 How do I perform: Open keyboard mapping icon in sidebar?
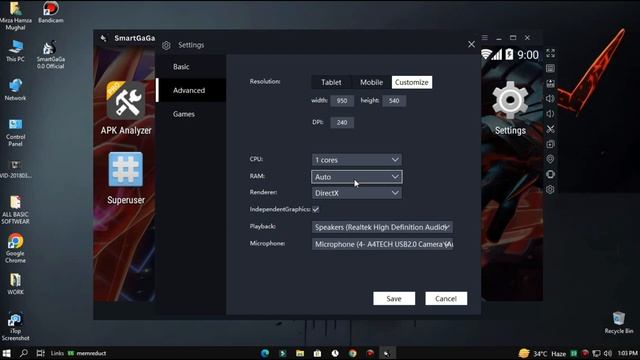pos(550,68)
